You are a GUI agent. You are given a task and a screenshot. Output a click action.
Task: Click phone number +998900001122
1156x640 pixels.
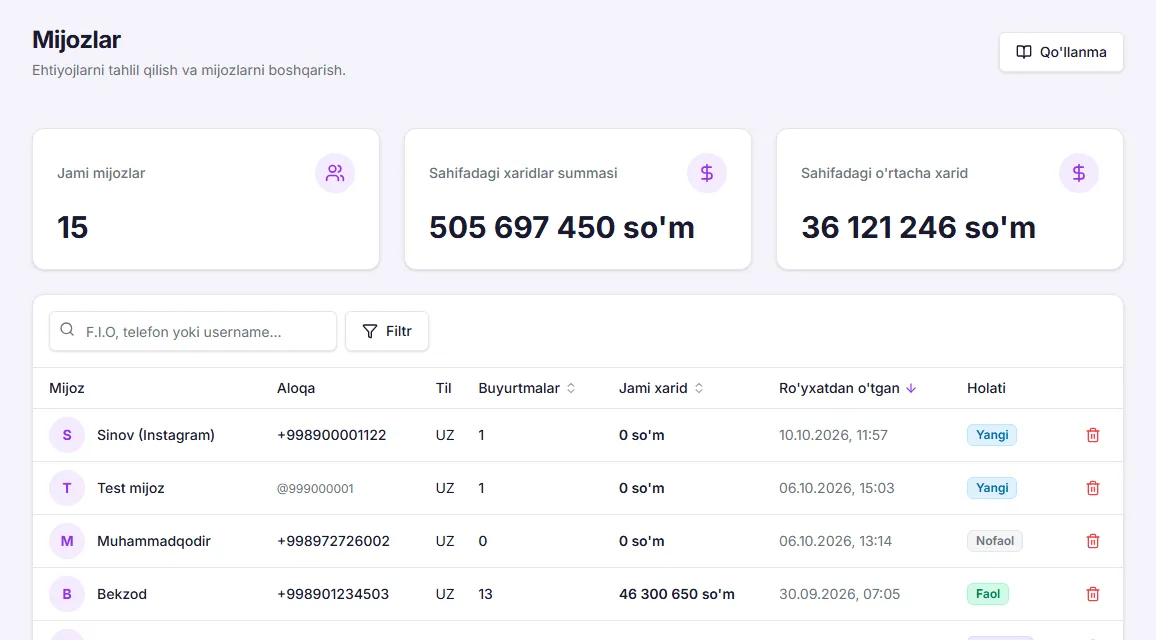pos(331,435)
